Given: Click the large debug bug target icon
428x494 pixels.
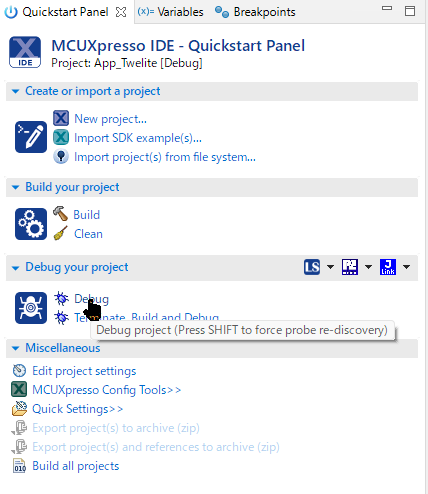Looking at the screenshot, I should [x=31, y=308].
